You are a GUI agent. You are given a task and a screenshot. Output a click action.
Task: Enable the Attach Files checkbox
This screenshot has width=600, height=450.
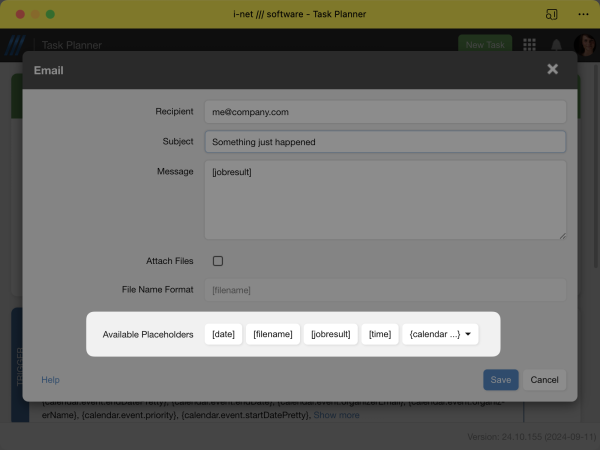click(218, 261)
